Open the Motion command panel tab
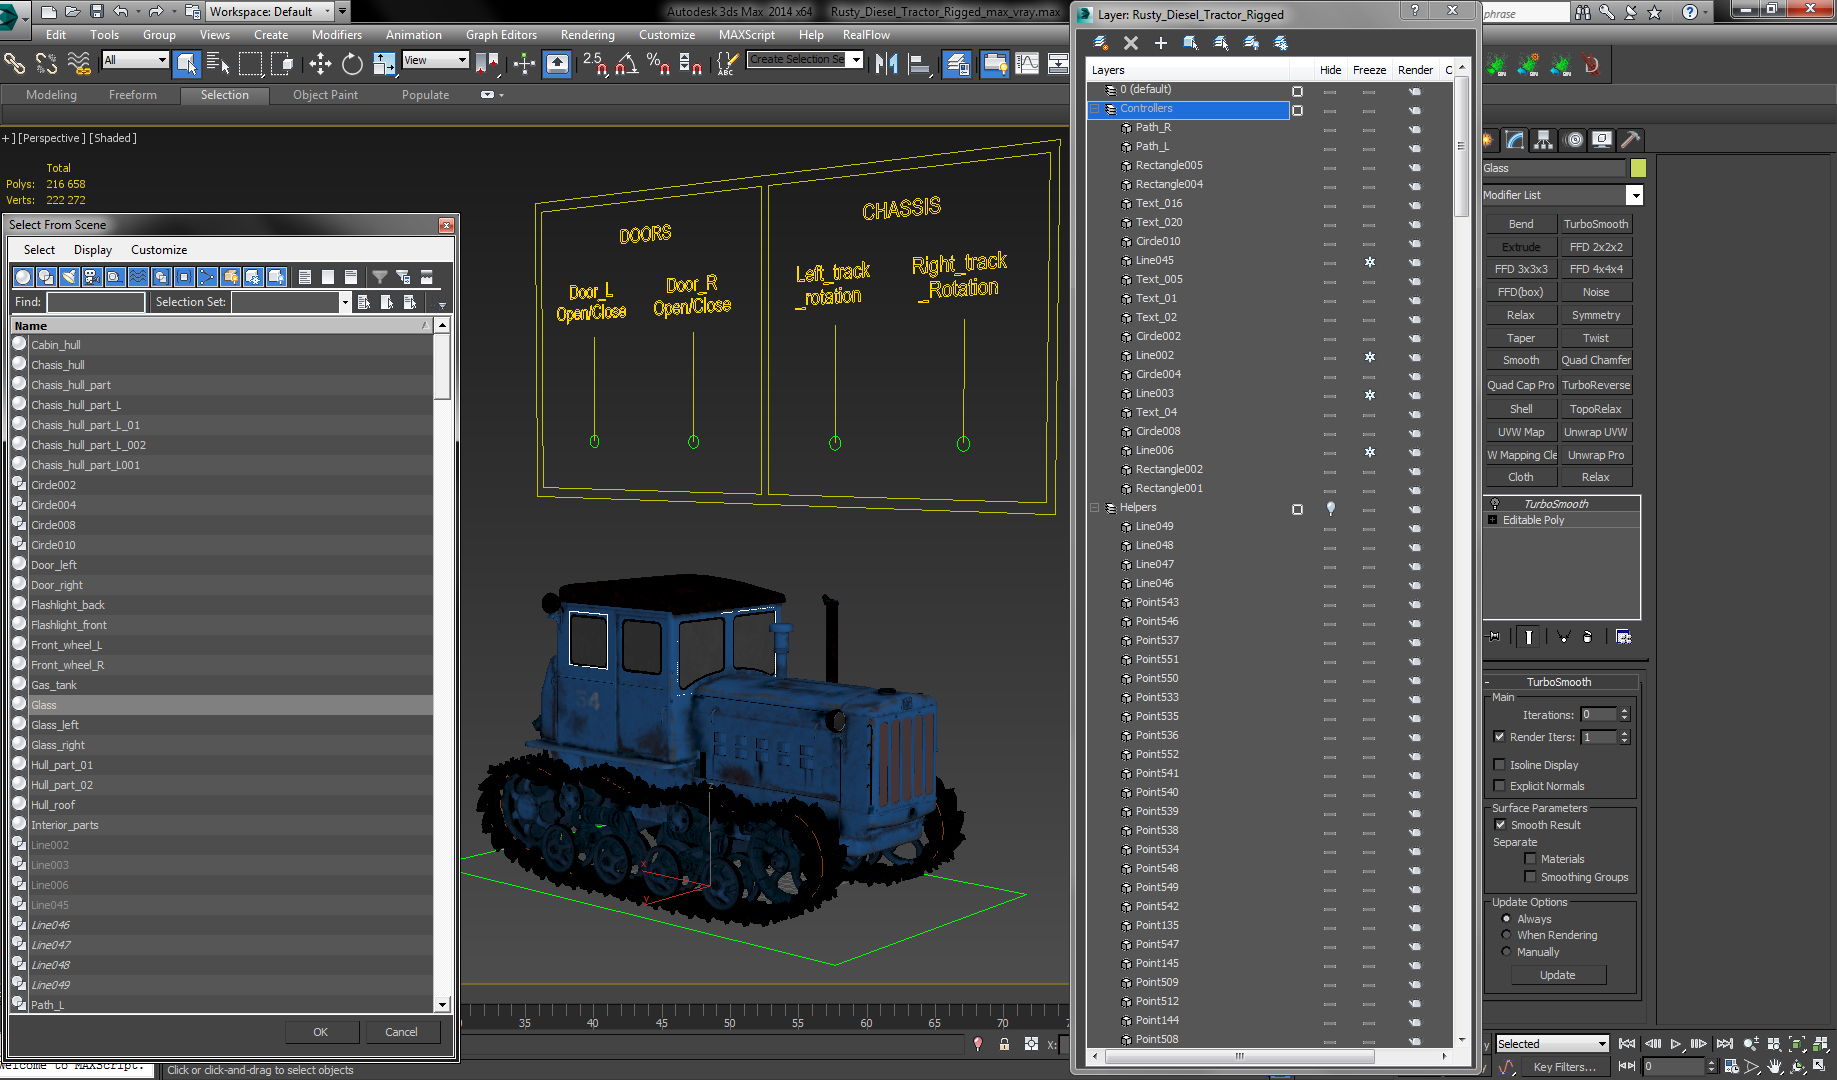 pos(1574,140)
